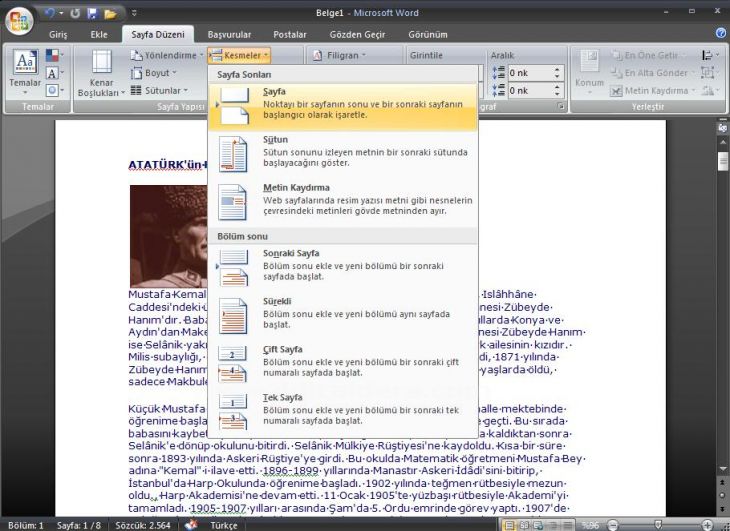Undo the last action in Quick Access toolbar
This screenshot has height=531, width=730.
tap(50, 13)
